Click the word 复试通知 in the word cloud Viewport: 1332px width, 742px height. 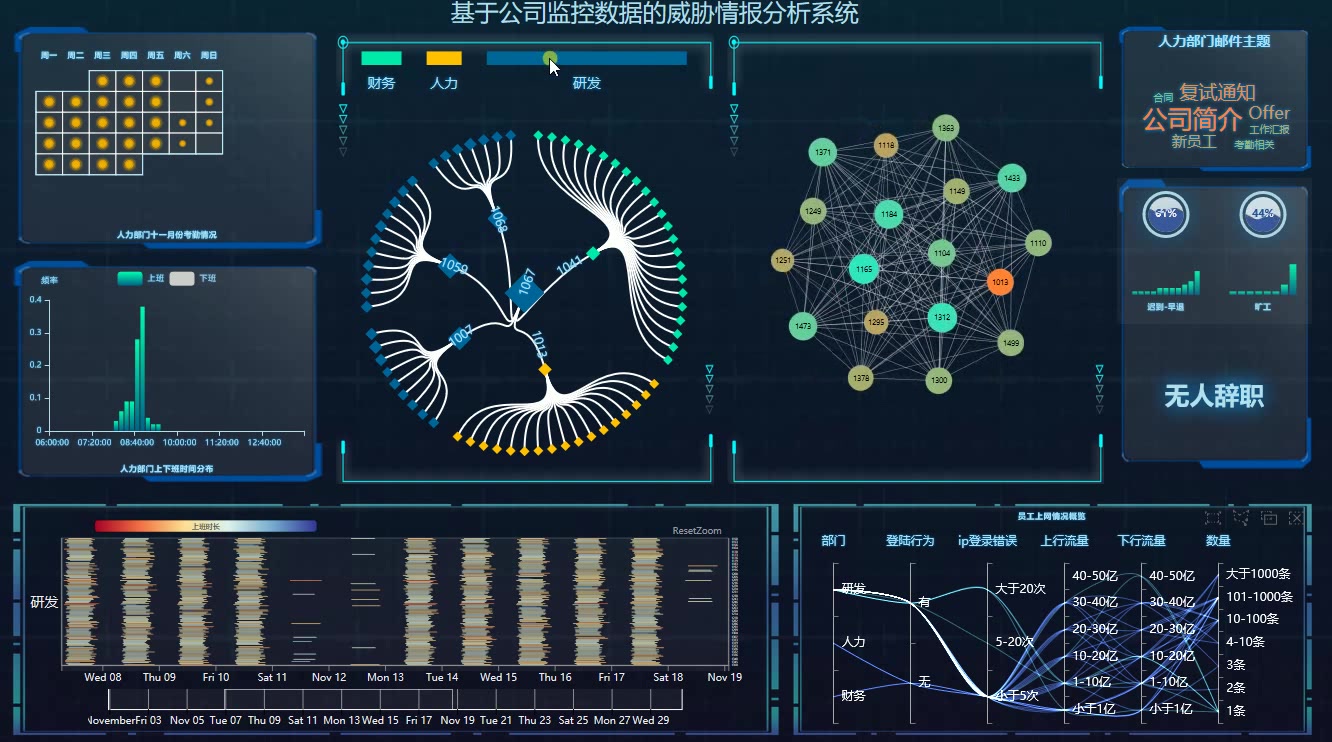[1217, 92]
